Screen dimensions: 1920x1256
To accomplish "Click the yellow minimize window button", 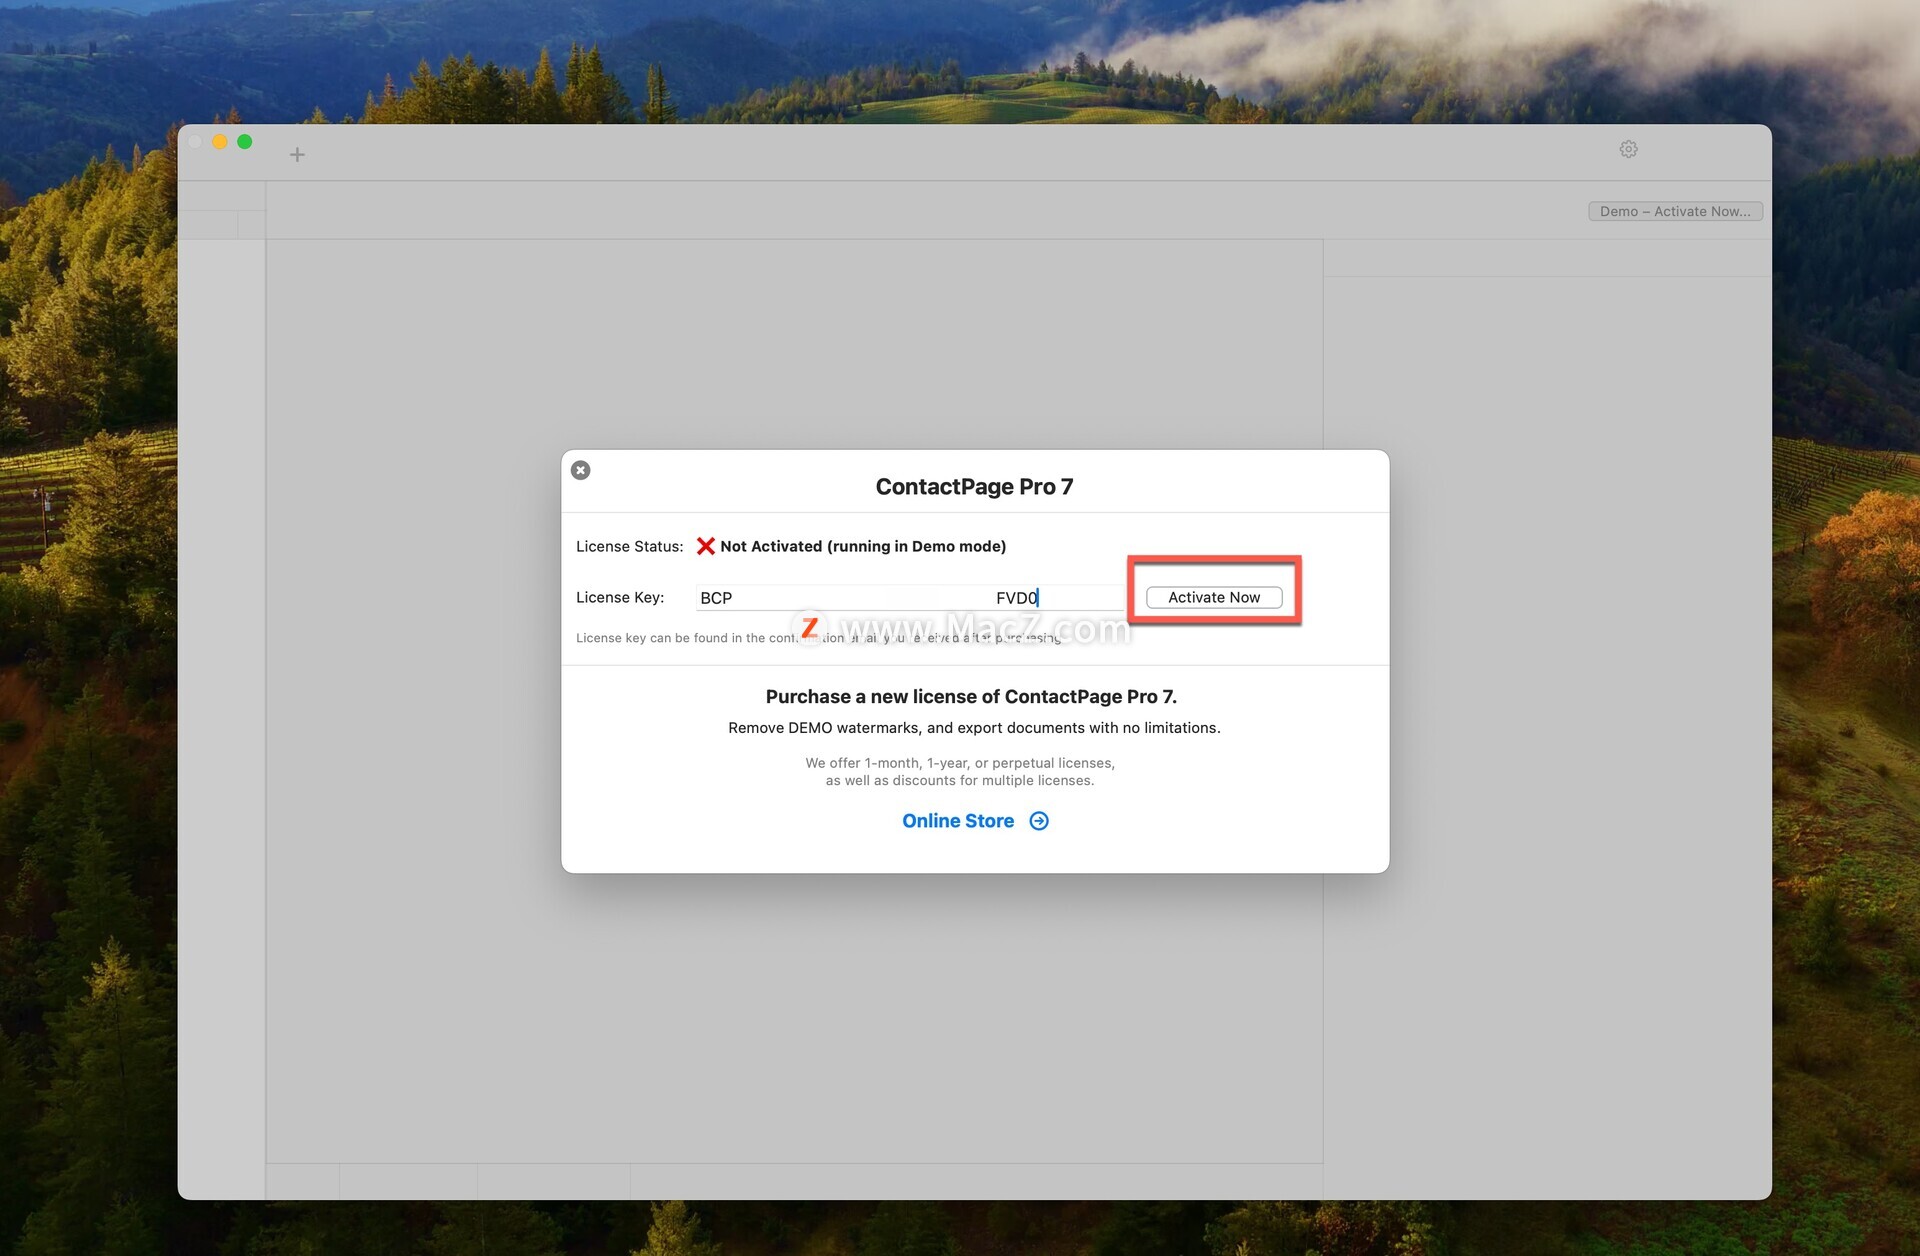I will 220,142.
